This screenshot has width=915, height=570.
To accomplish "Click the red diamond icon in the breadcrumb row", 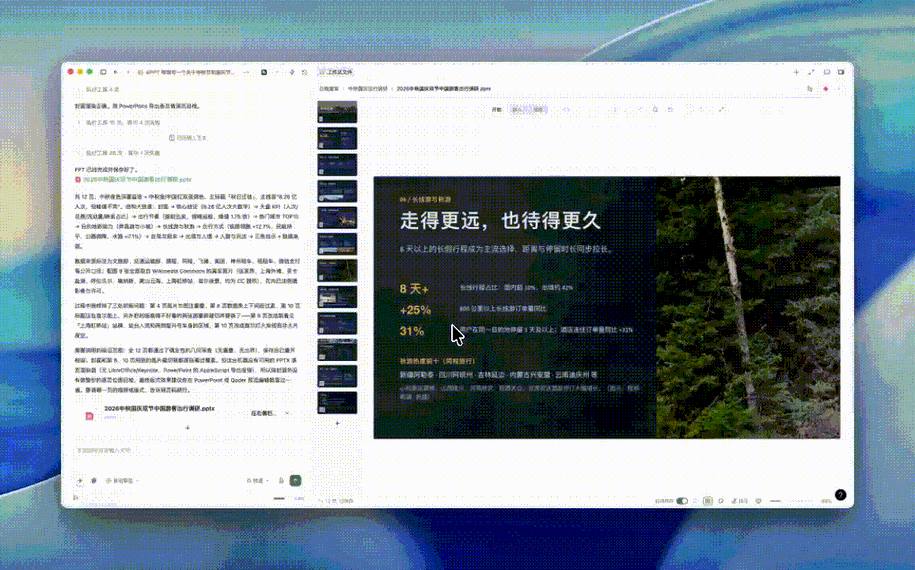I will tap(825, 89).
